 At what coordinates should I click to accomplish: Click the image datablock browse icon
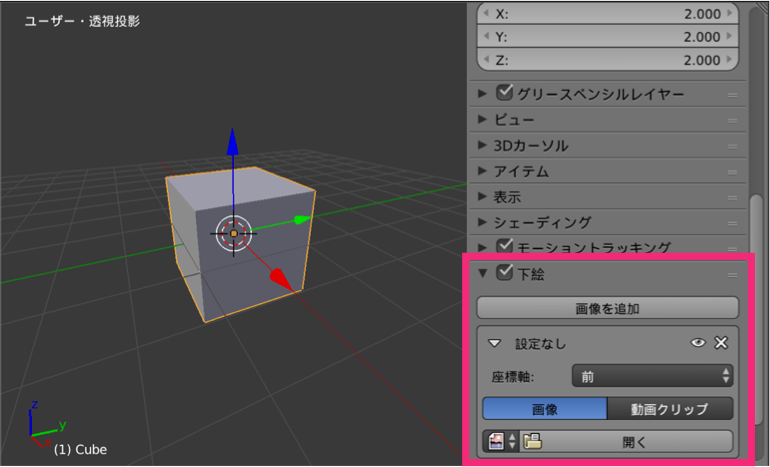point(499,441)
